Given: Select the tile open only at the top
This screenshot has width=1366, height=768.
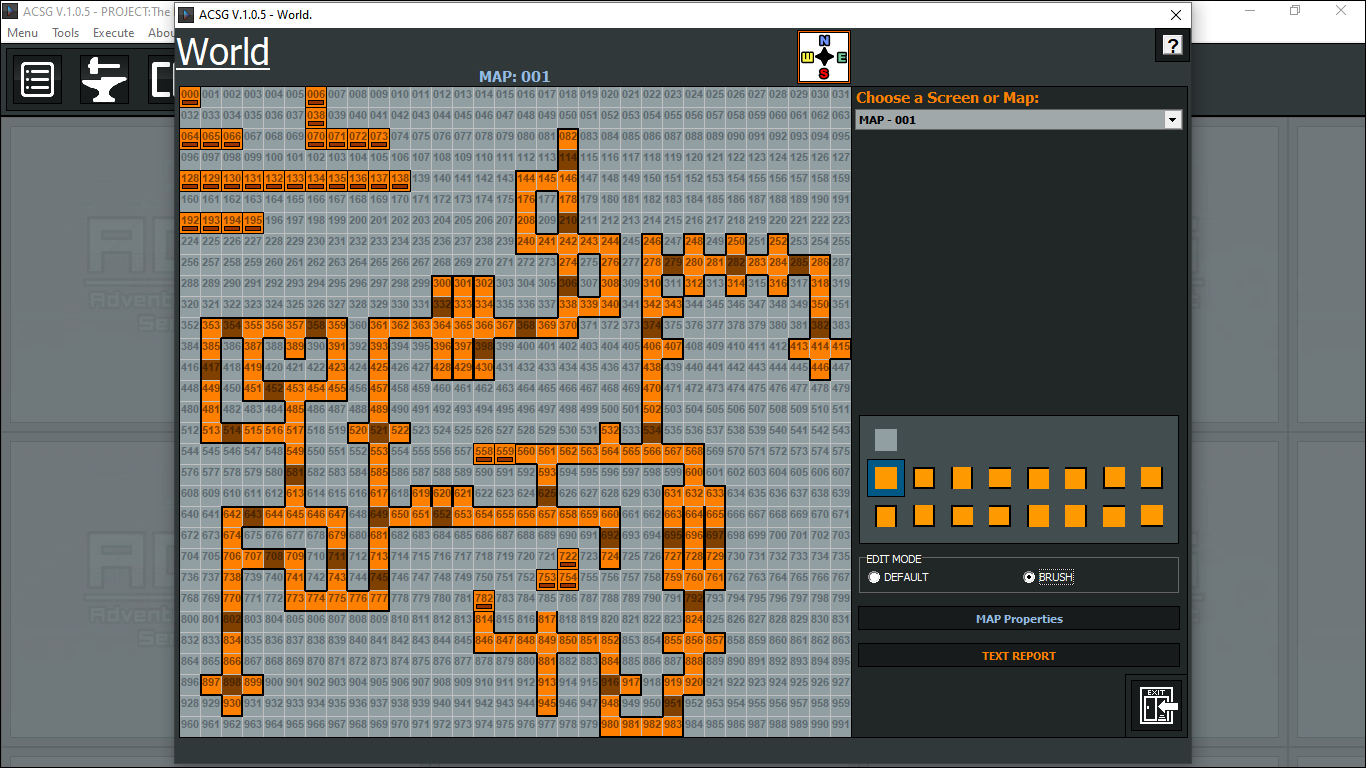Looking at the screenshot, I should tap(924, 516).
